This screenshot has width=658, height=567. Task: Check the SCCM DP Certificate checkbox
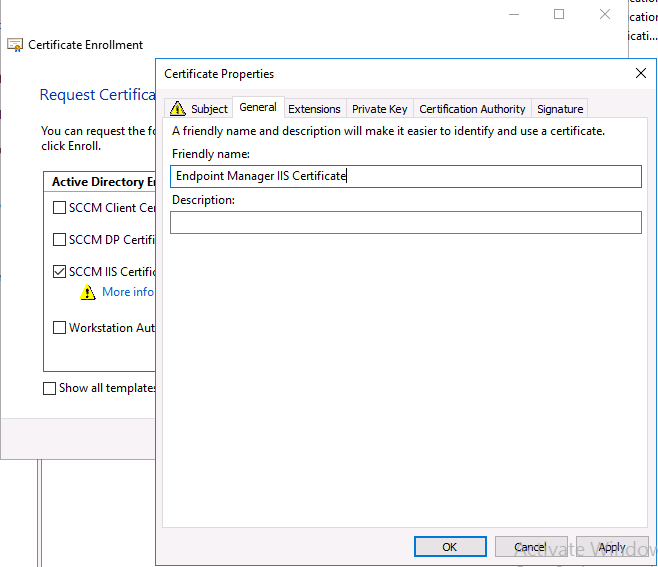click(59, 240)
